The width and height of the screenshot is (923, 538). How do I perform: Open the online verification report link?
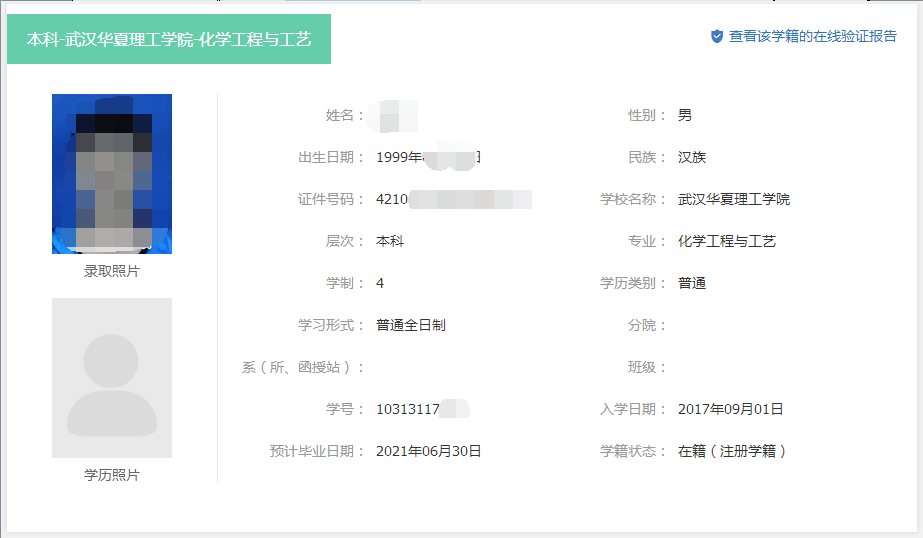812,36
